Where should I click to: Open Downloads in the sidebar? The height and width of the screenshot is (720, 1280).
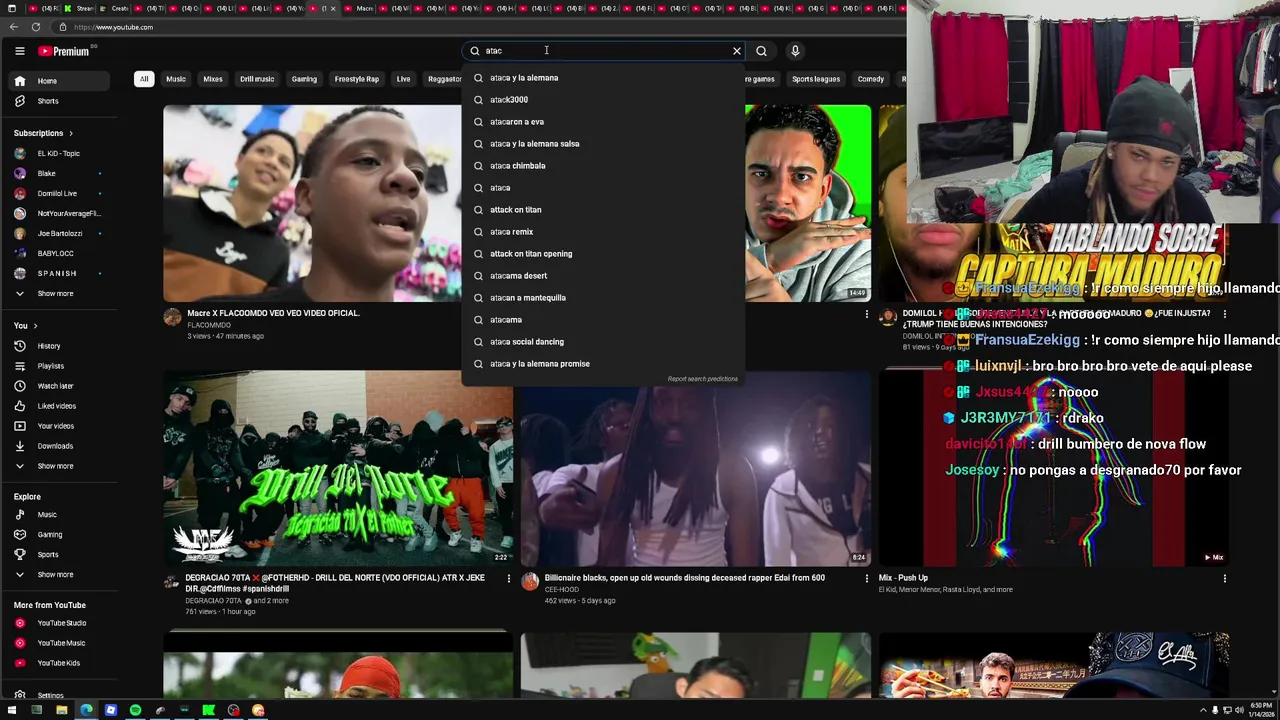pyautogui.click(x=59, y=446)
